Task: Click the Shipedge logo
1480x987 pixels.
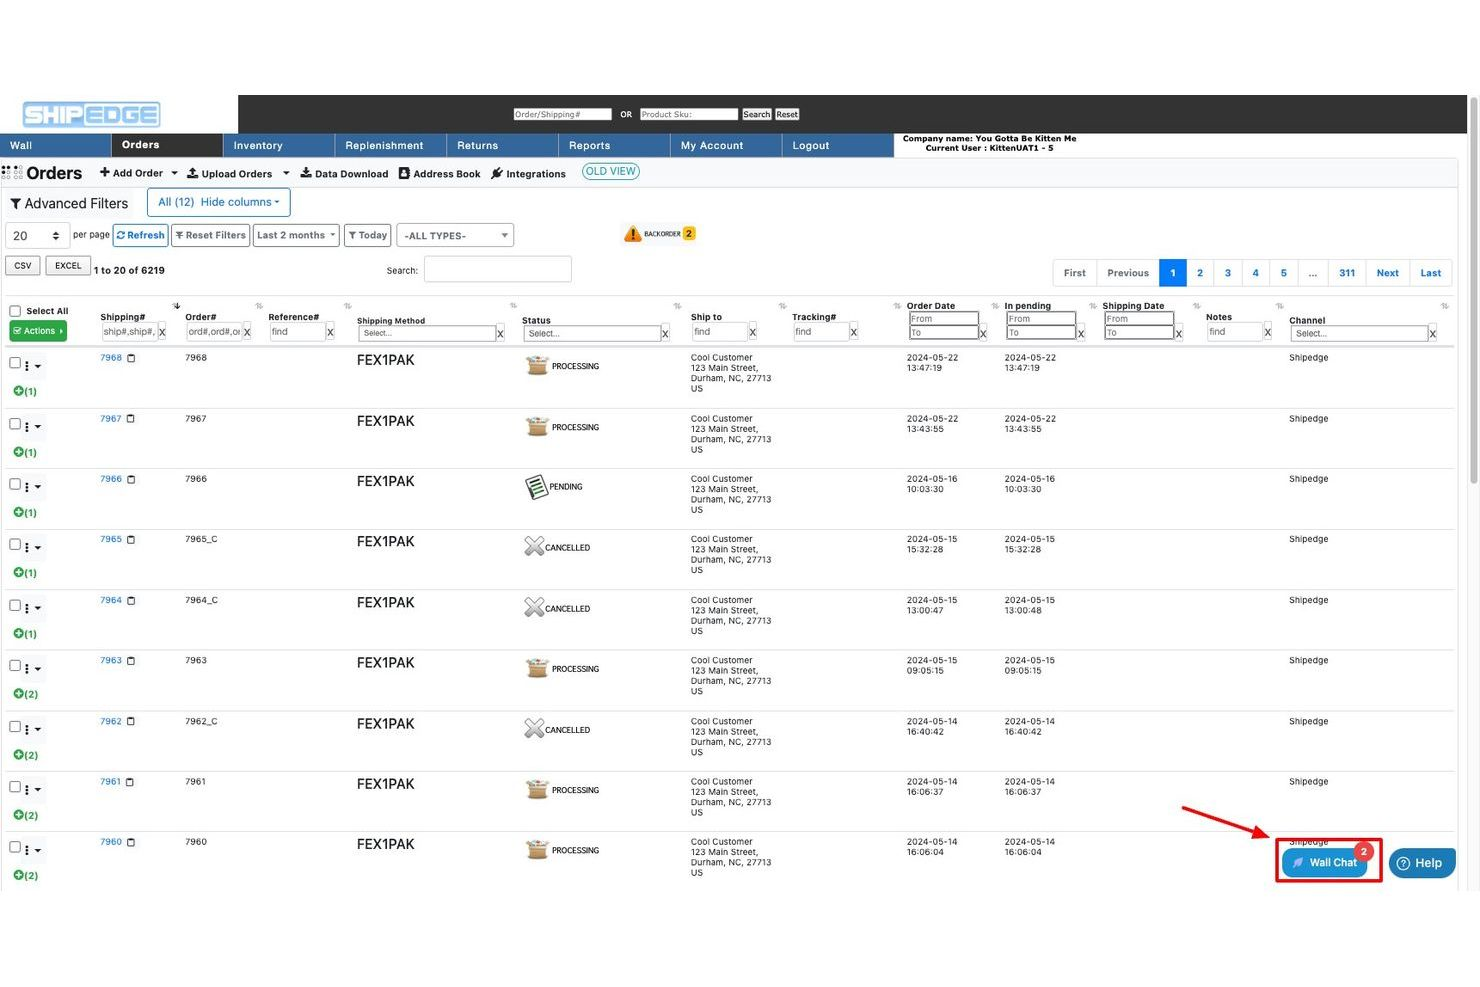Action: click(x=91, y=114)
